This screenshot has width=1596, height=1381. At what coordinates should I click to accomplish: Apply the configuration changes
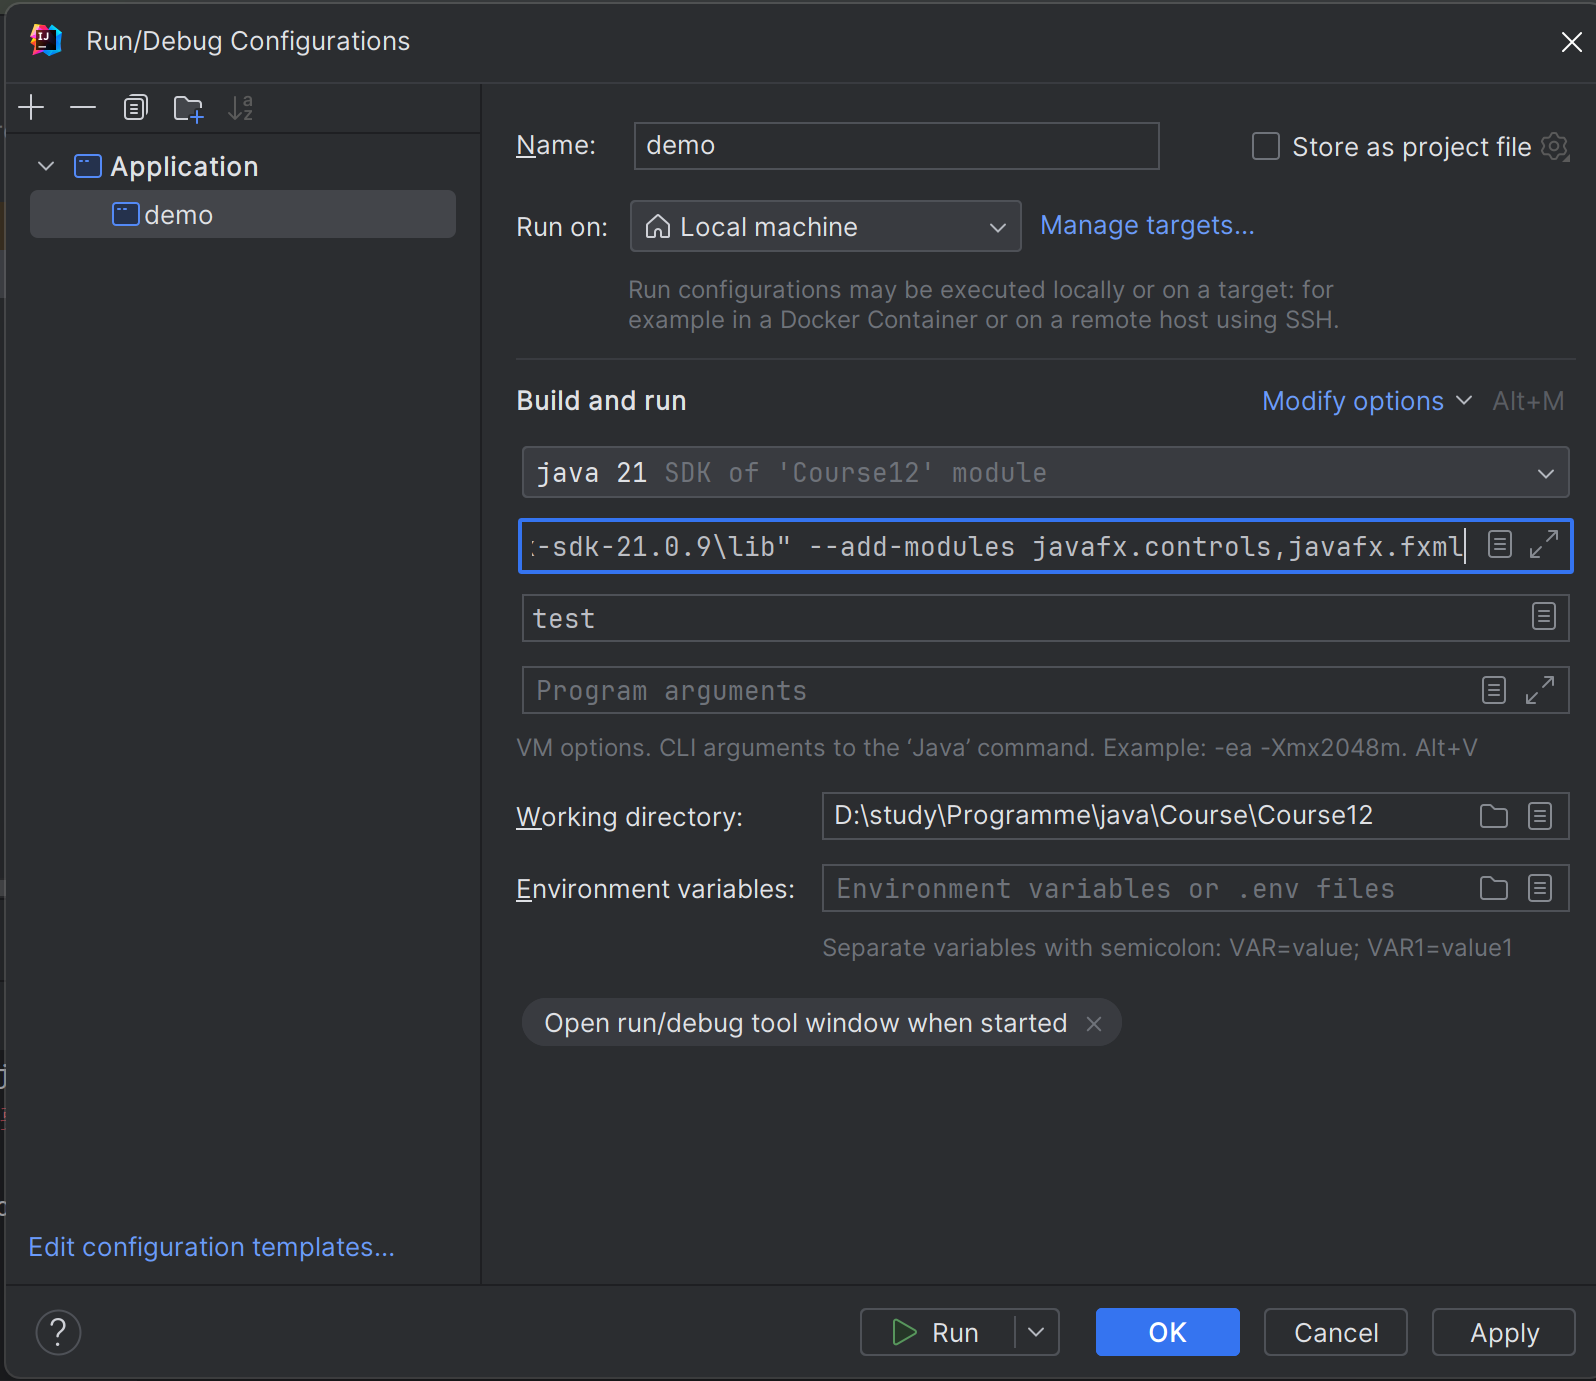1504,1332
